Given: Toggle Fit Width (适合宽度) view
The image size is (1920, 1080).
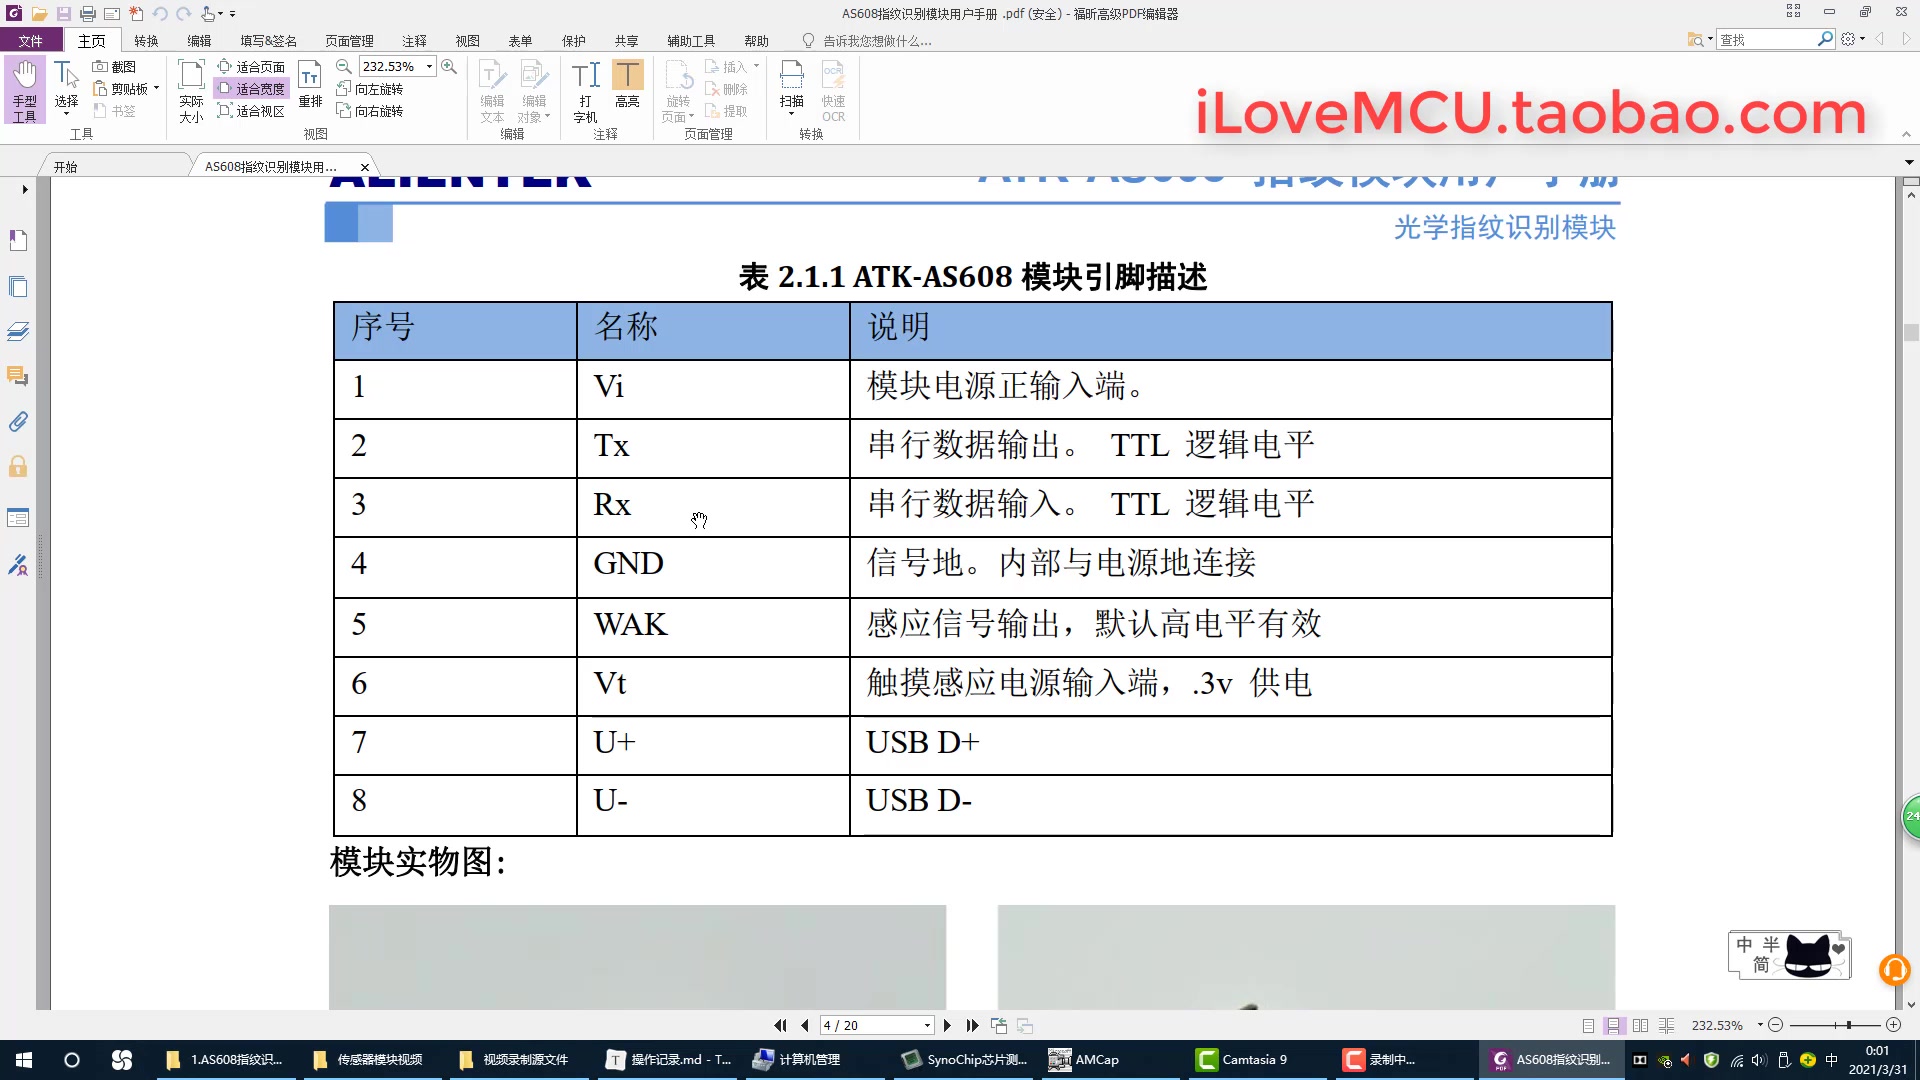Looking at the screenshot, I should coord(251,88).
